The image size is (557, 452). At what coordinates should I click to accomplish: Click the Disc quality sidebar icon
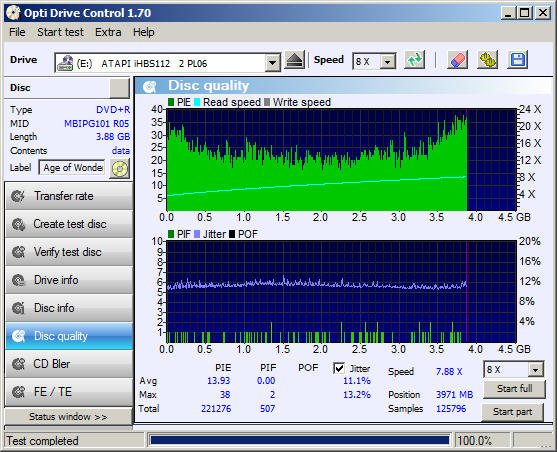point(18,336)
